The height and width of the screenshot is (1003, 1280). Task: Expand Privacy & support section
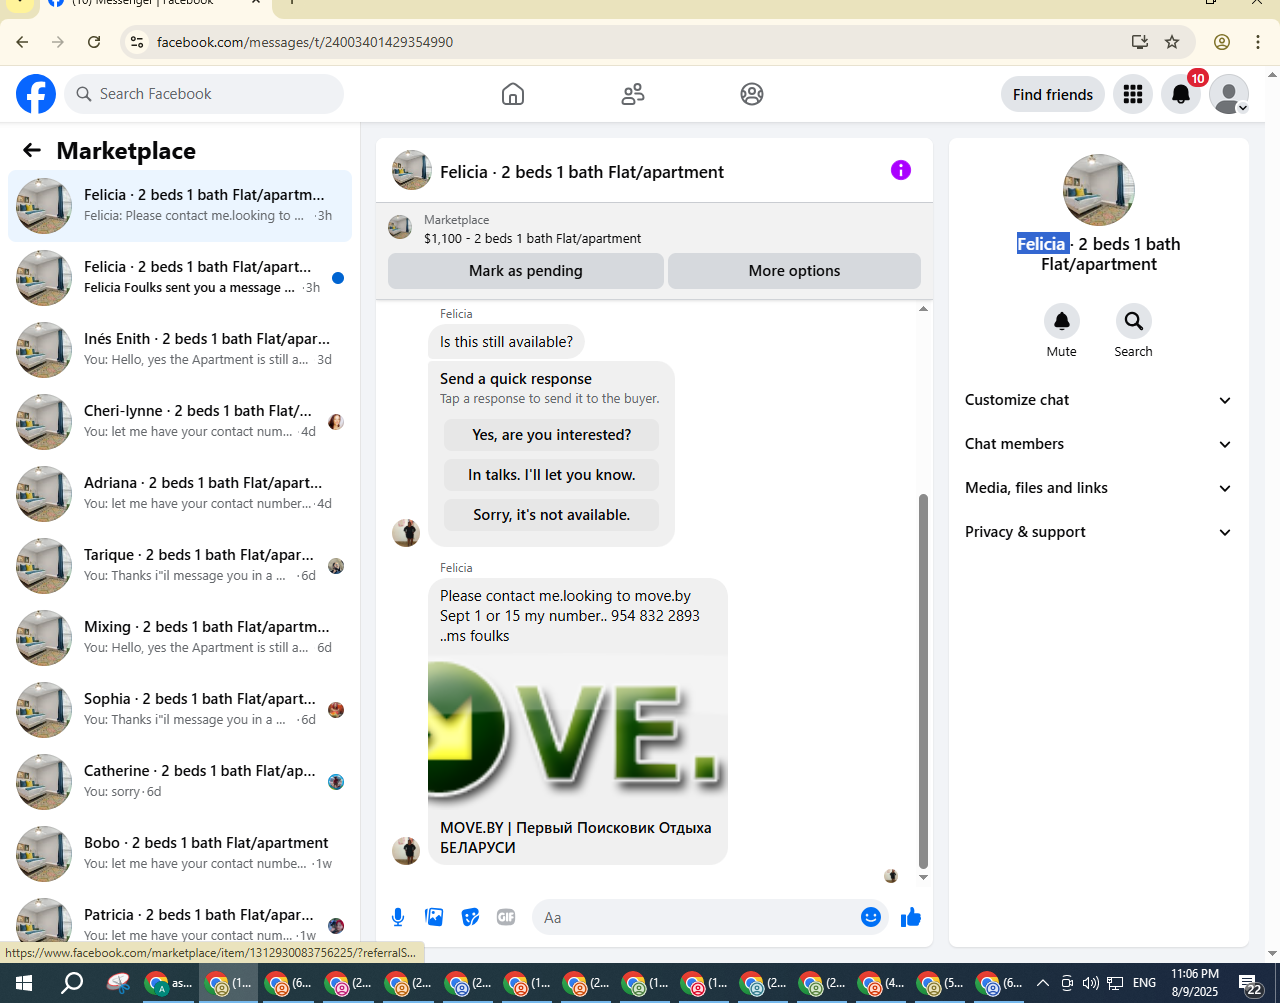tap(1098, 532)
